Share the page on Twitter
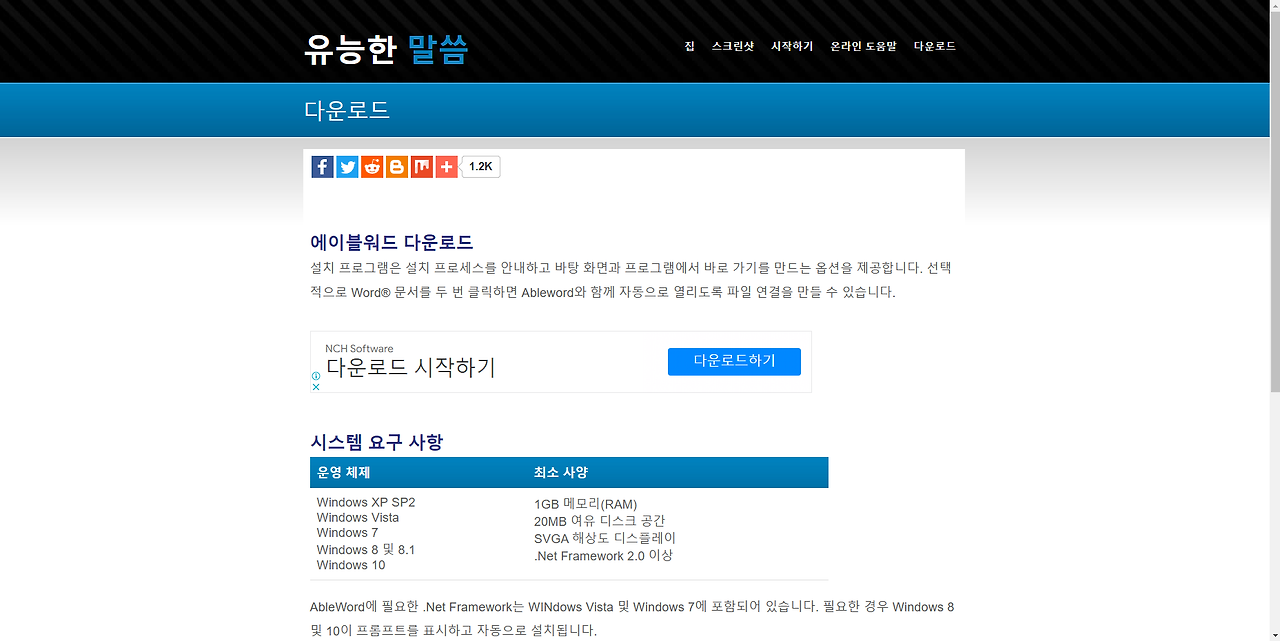Screen dimensions: 1280x641 pos(347,166)
